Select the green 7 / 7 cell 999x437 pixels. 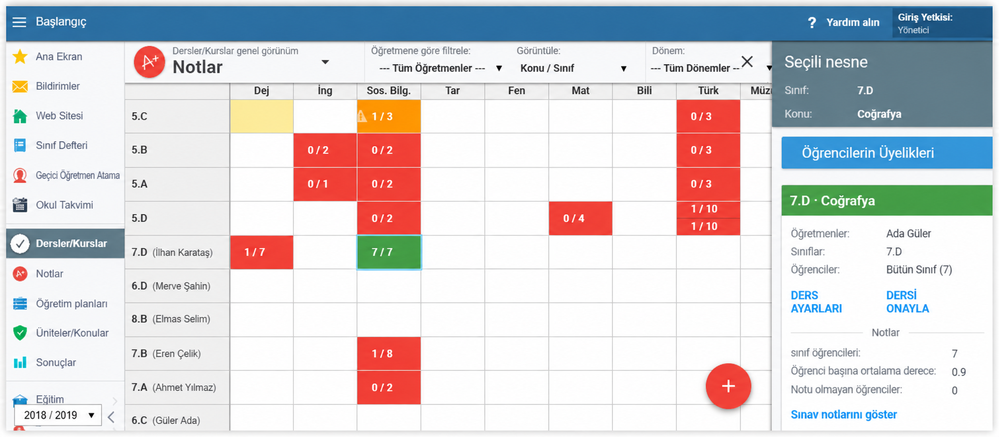(x=389, y=252)
